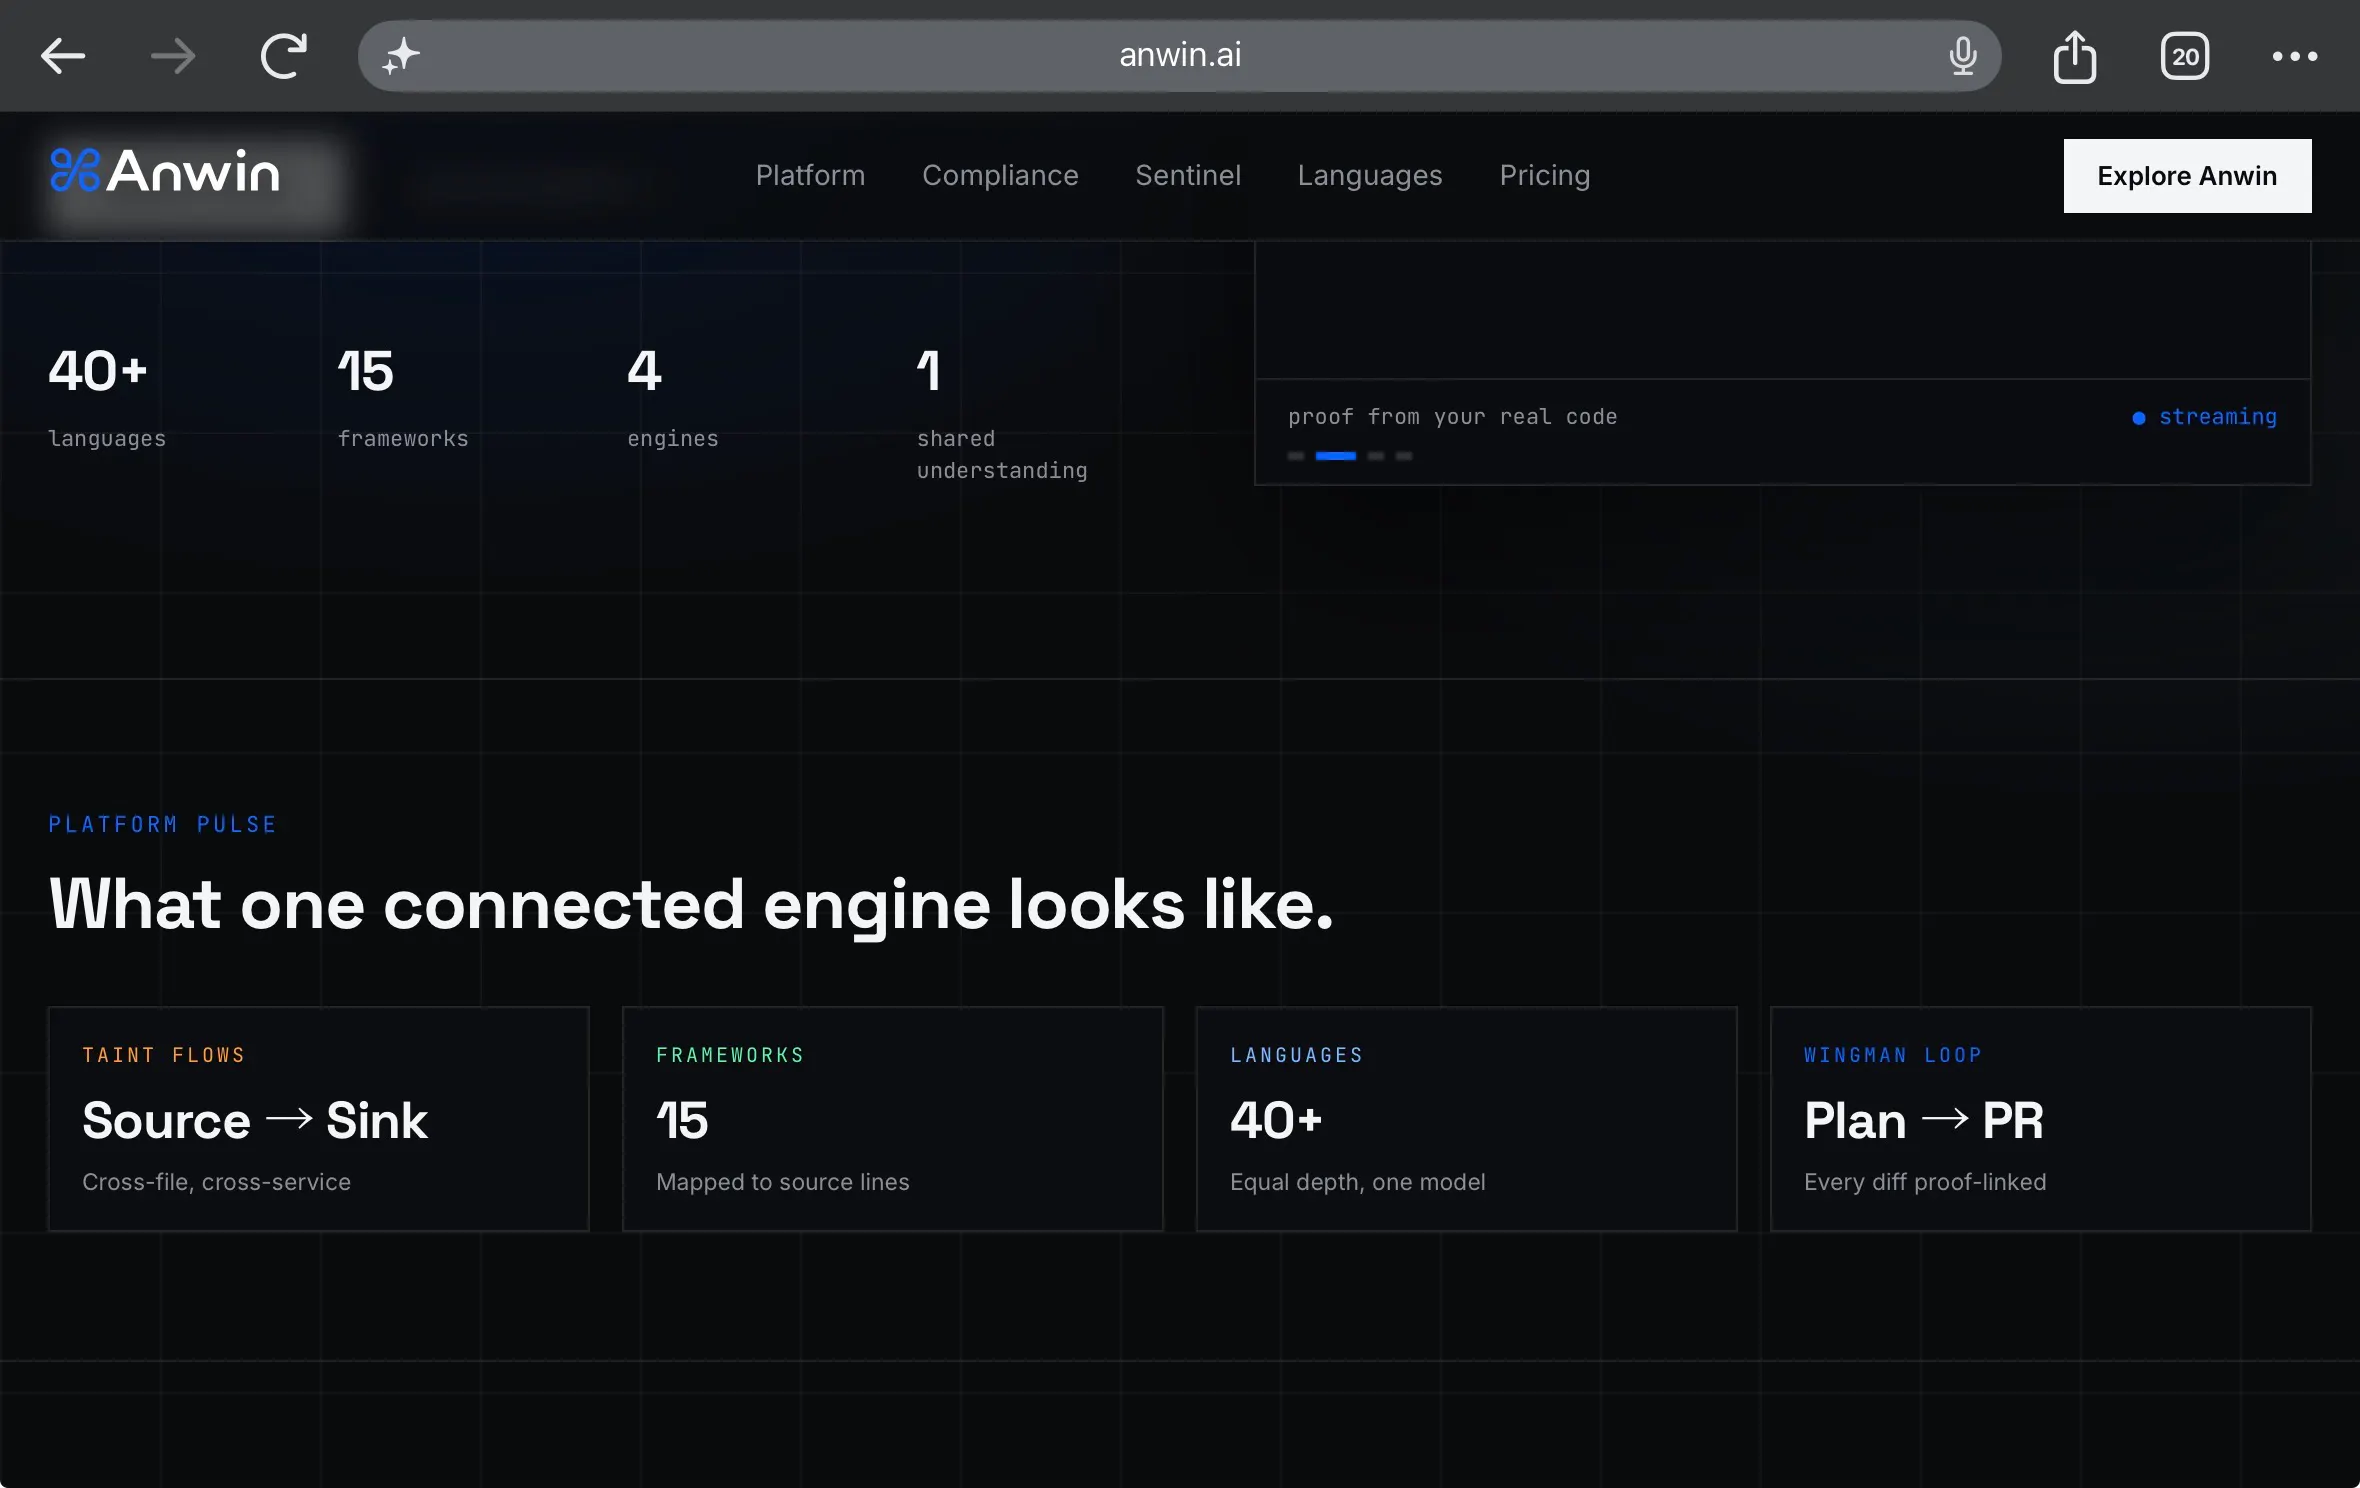Click the Explore Anwin button

tap(2187, 176)
